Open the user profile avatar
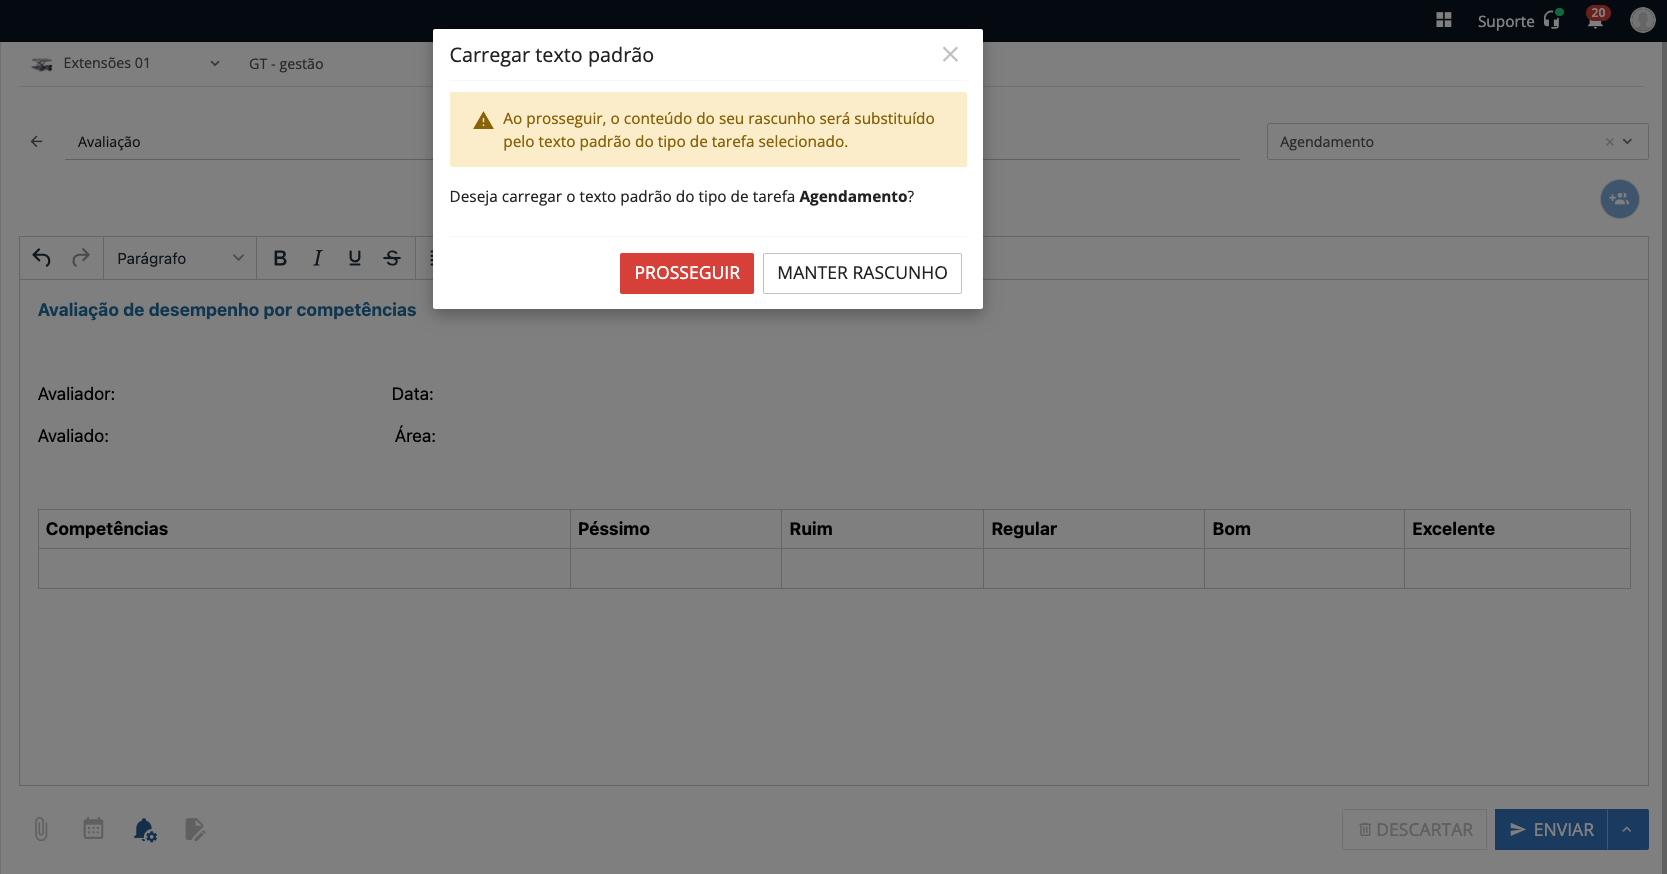This screenshot has width=1667, height=874. (x=1642, y=20)
